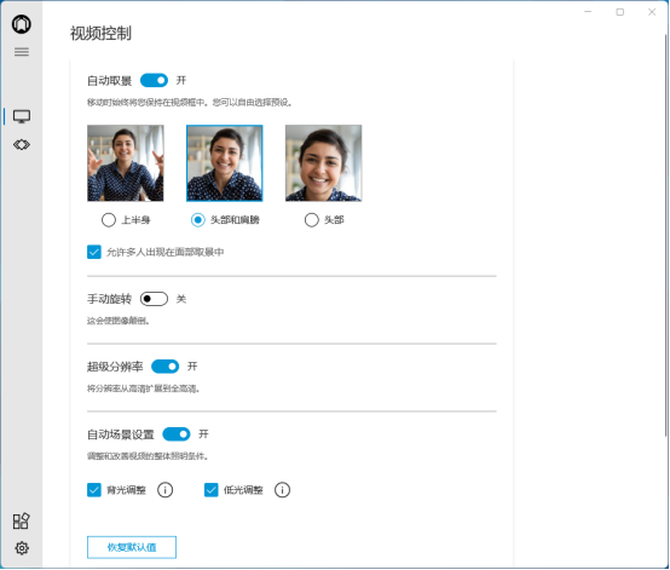Select the 头部和肩膀 radio option
This screenshot has width=670, height=570.
tap(198, 220)
